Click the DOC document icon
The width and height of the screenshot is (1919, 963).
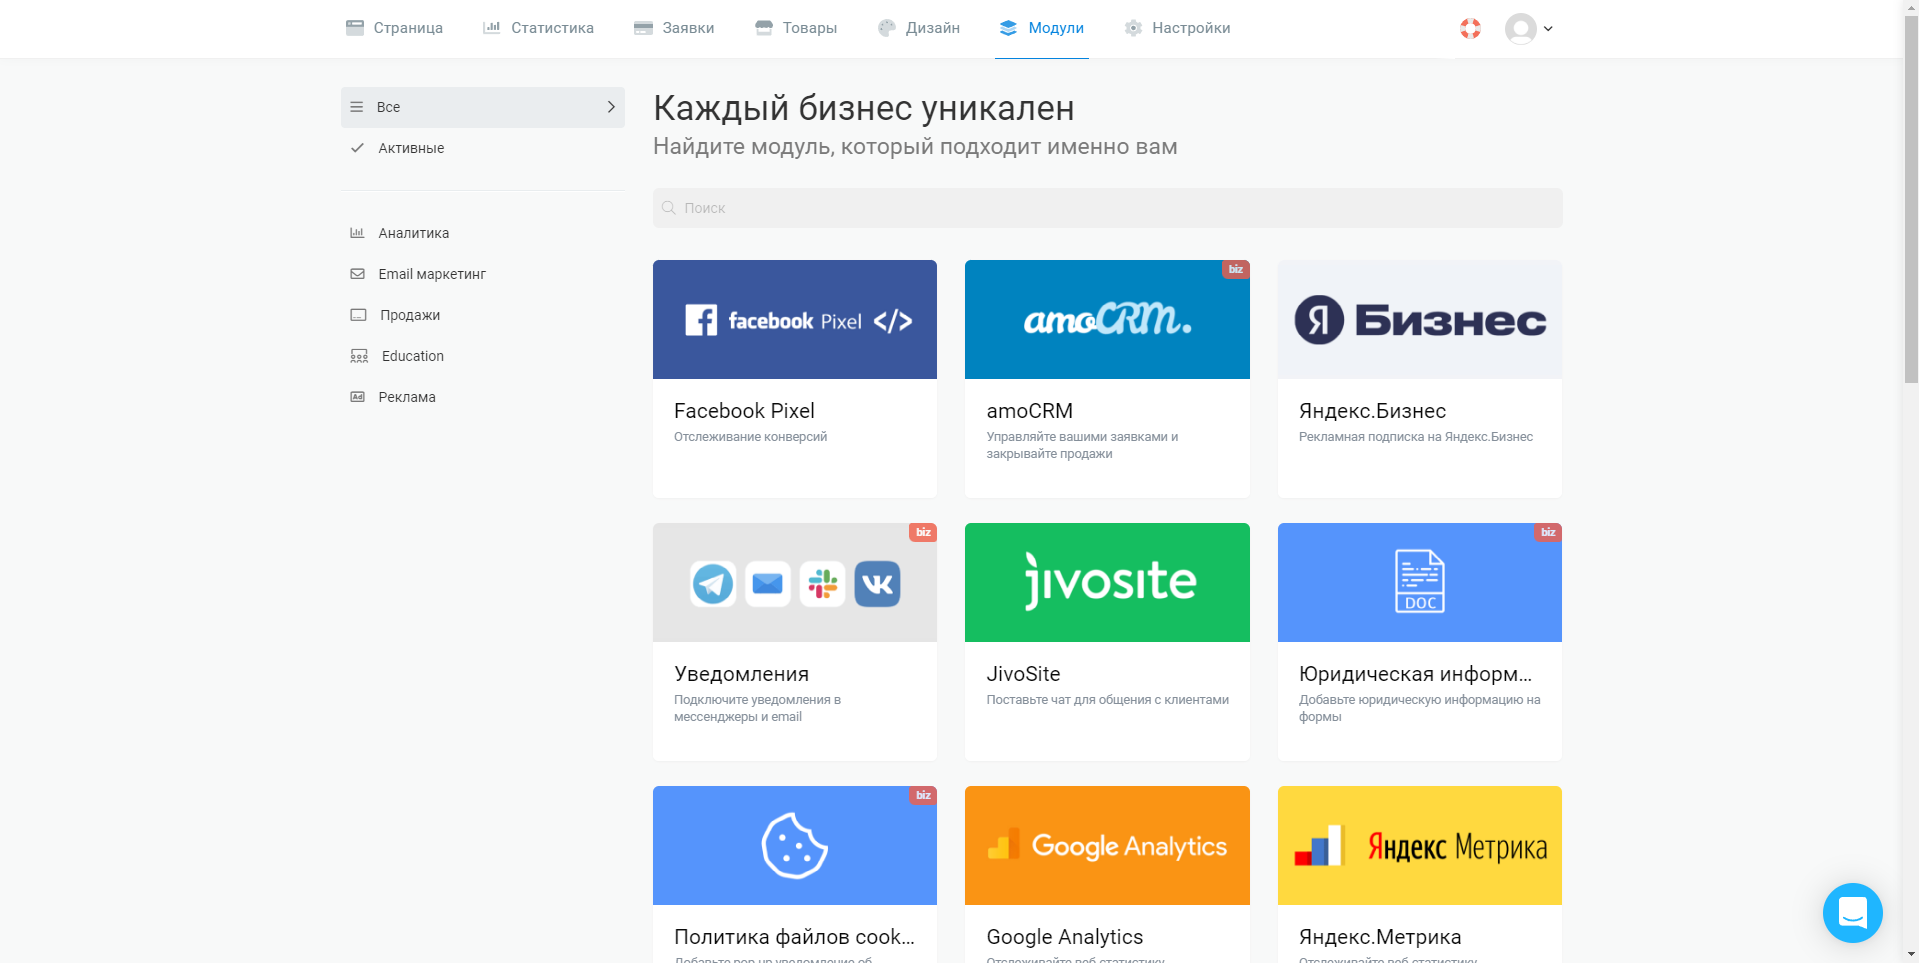[x=1420, y=581]
